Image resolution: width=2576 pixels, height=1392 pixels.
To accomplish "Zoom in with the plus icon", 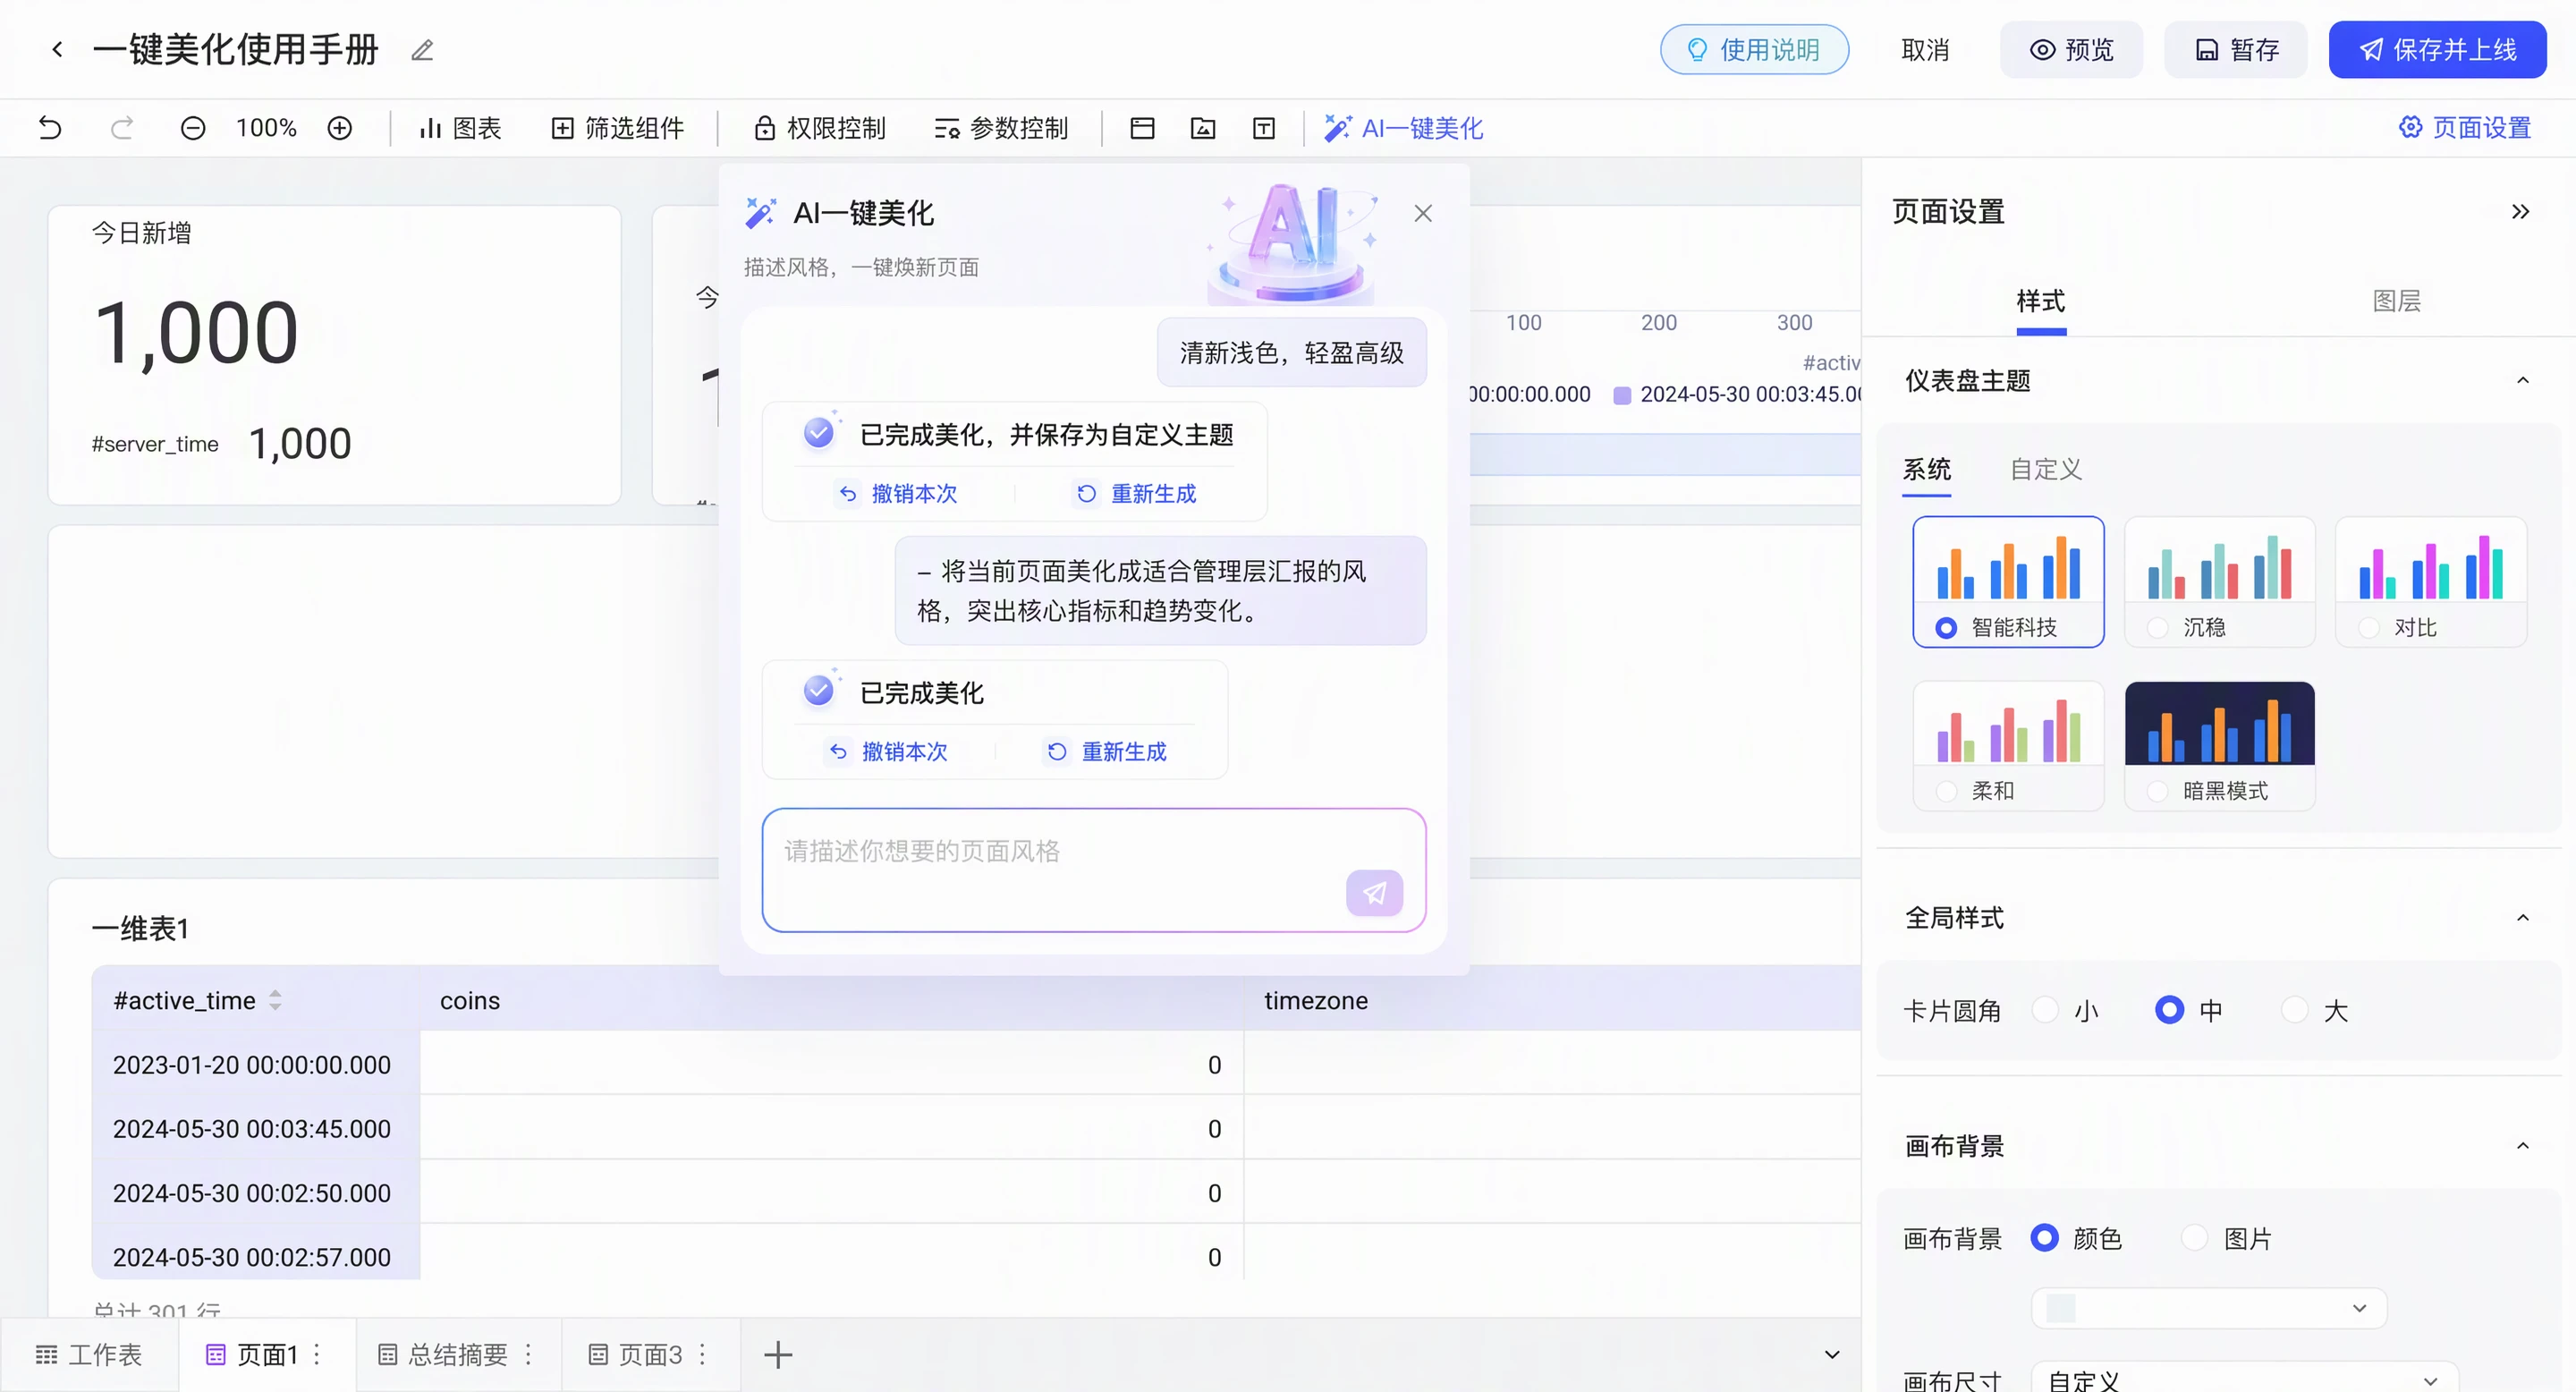I will (340, 128).
